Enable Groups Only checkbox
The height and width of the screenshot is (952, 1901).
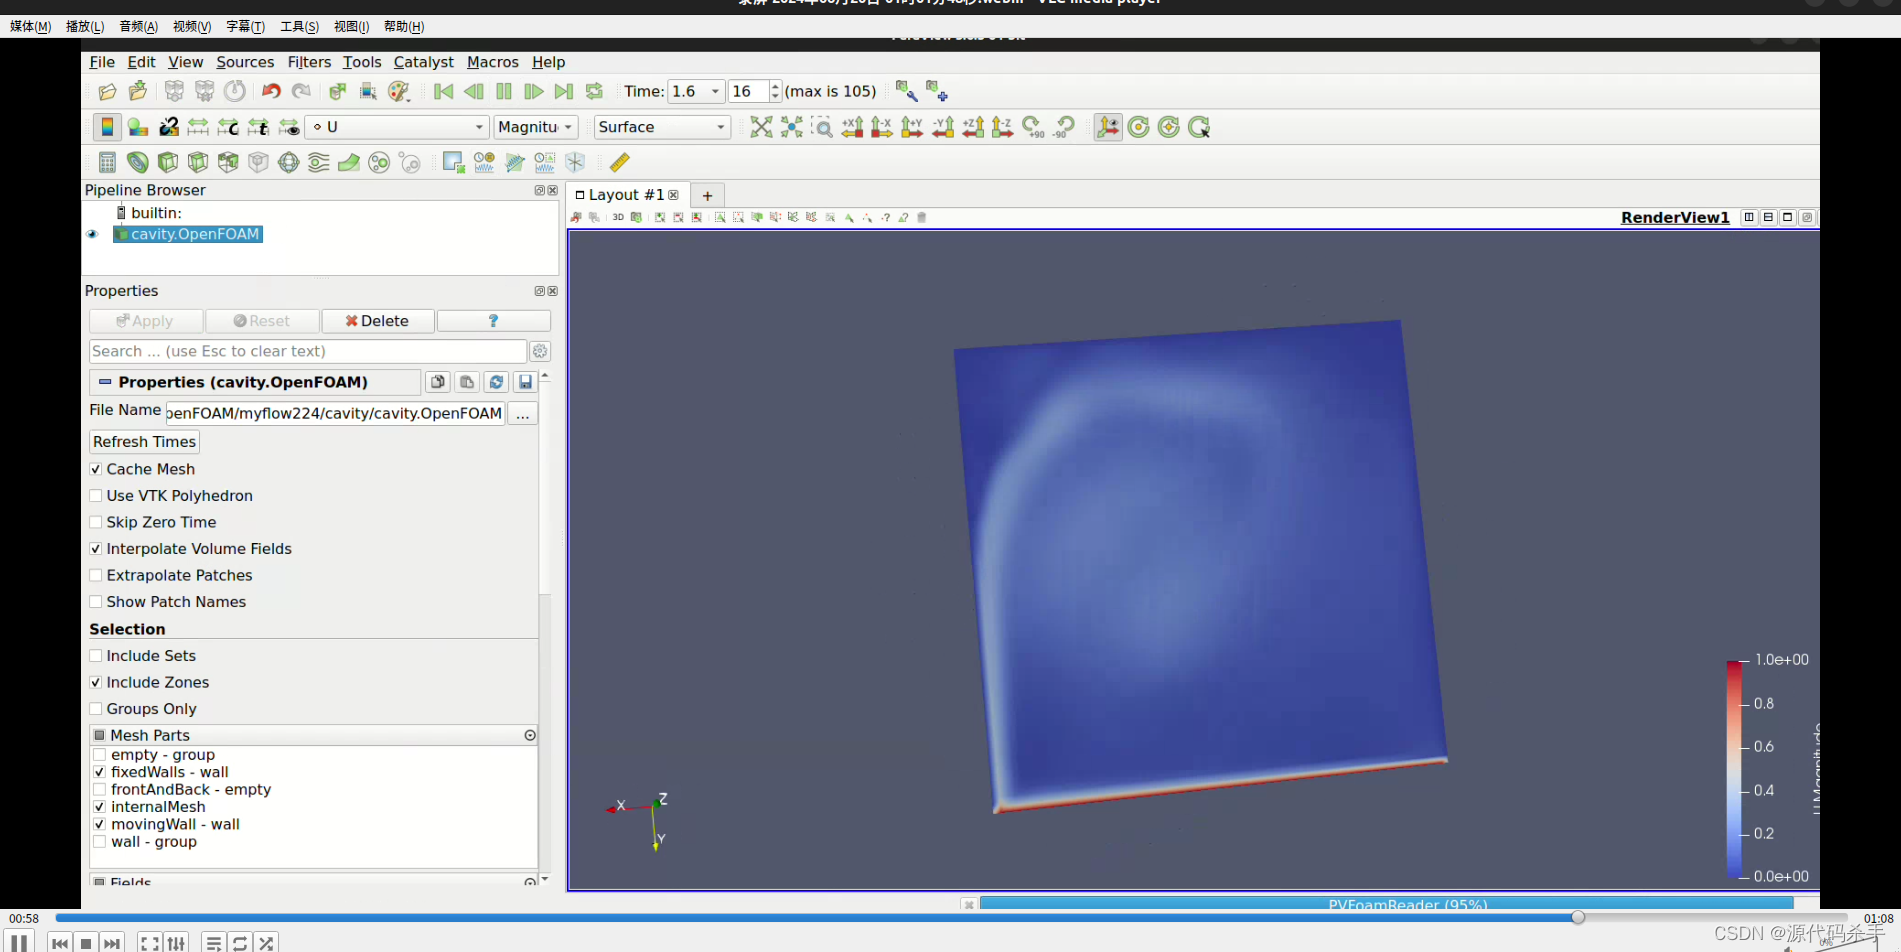click(96, 709)
